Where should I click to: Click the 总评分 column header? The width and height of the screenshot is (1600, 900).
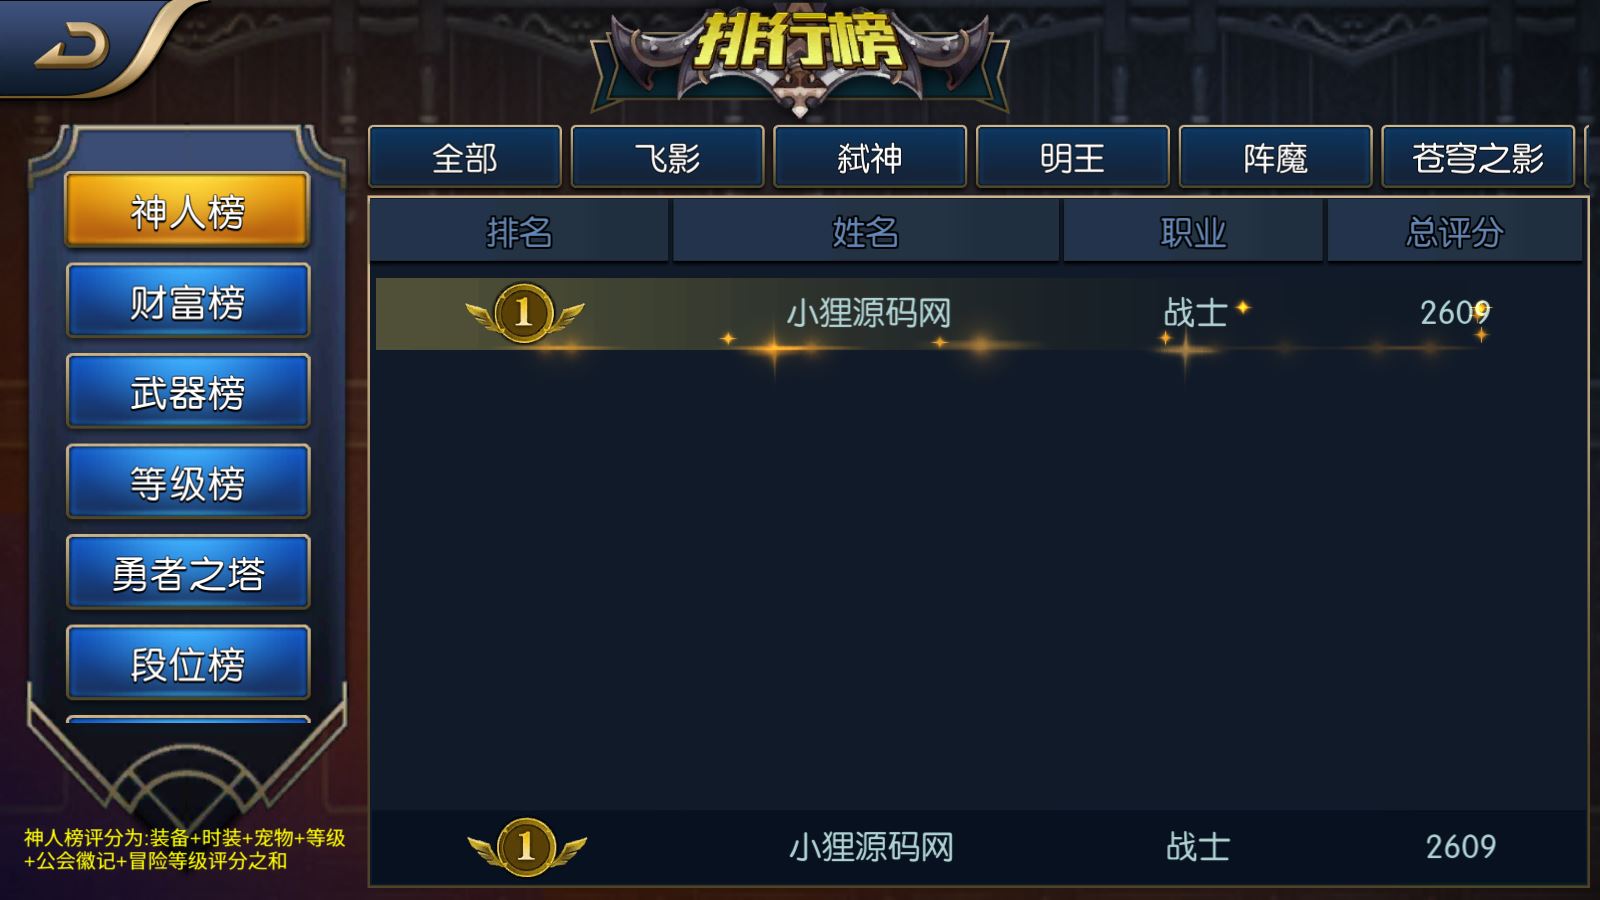1455,232
